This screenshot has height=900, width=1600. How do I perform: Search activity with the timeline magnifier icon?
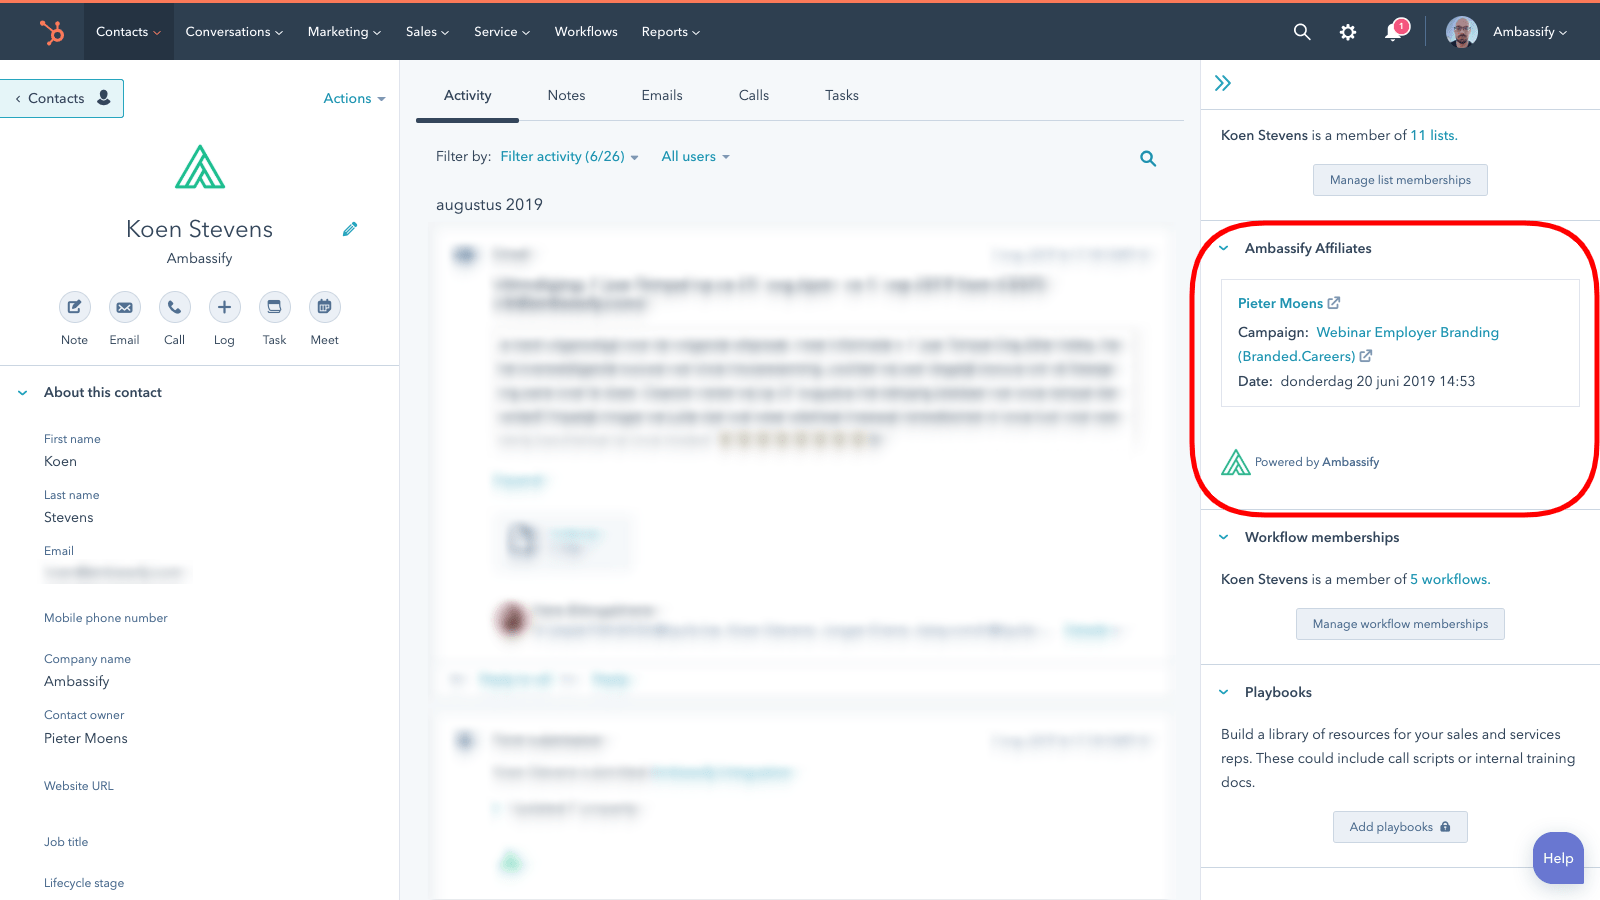[1148, 158]
